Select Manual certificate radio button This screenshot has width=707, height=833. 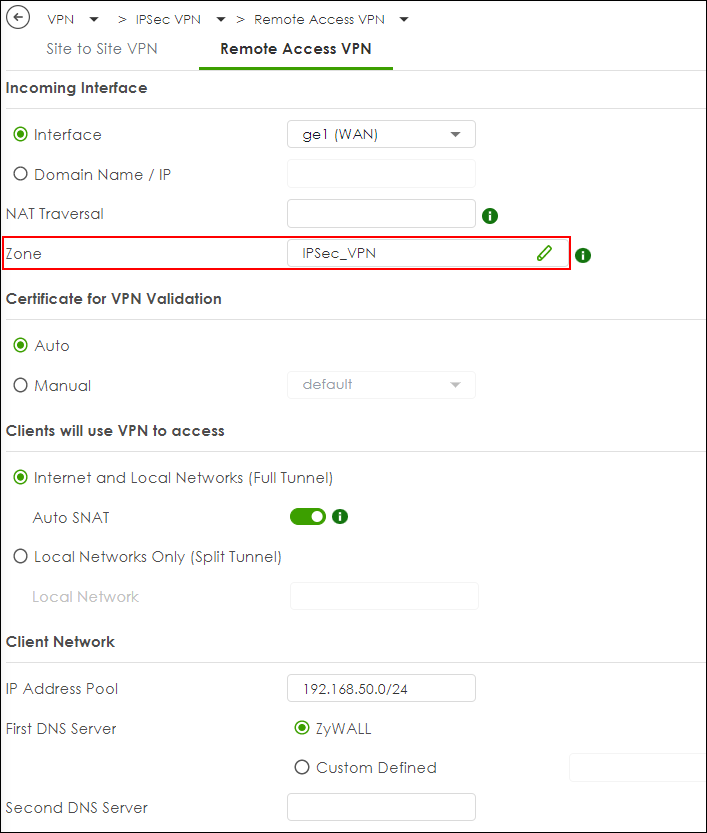20,385
